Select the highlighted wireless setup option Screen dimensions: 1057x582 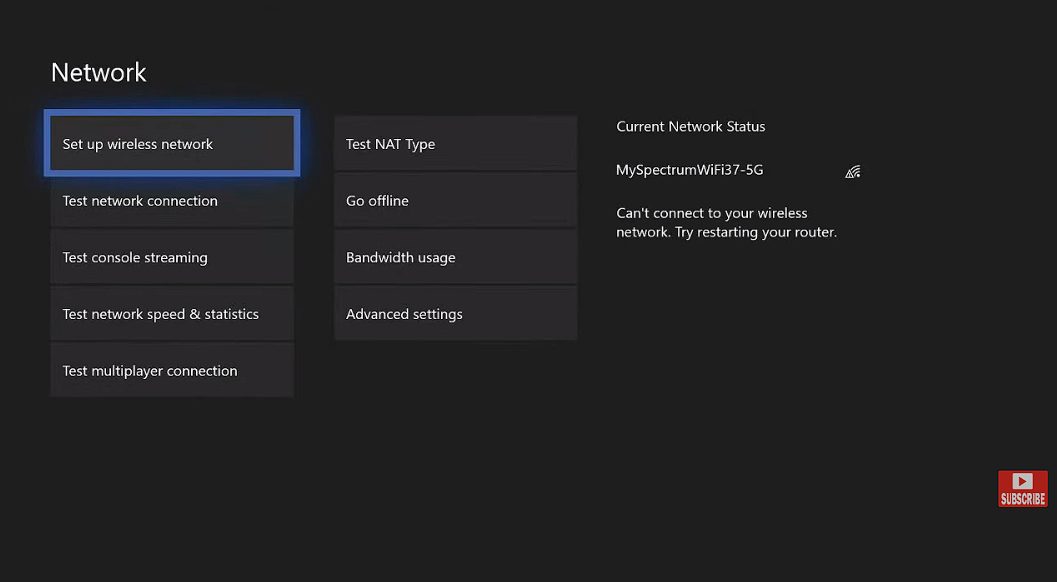(x=170, y=143)
